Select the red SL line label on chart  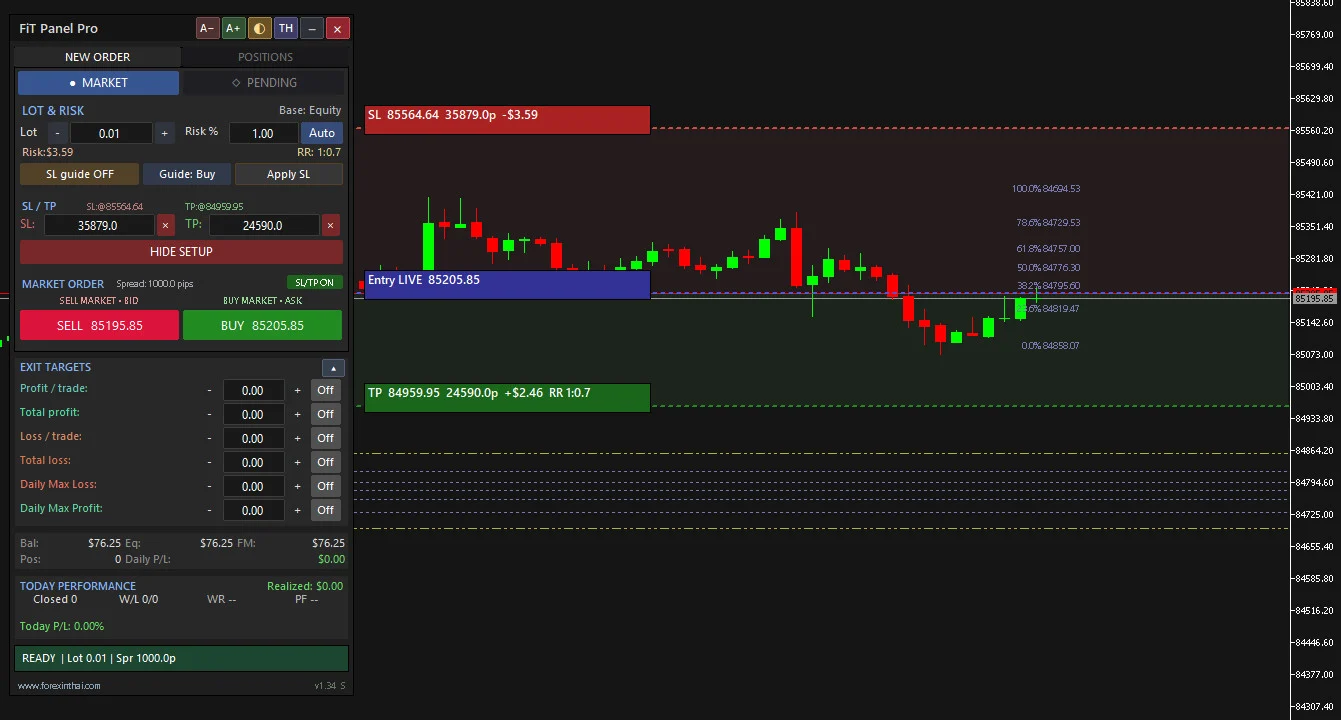coord(507,120)
